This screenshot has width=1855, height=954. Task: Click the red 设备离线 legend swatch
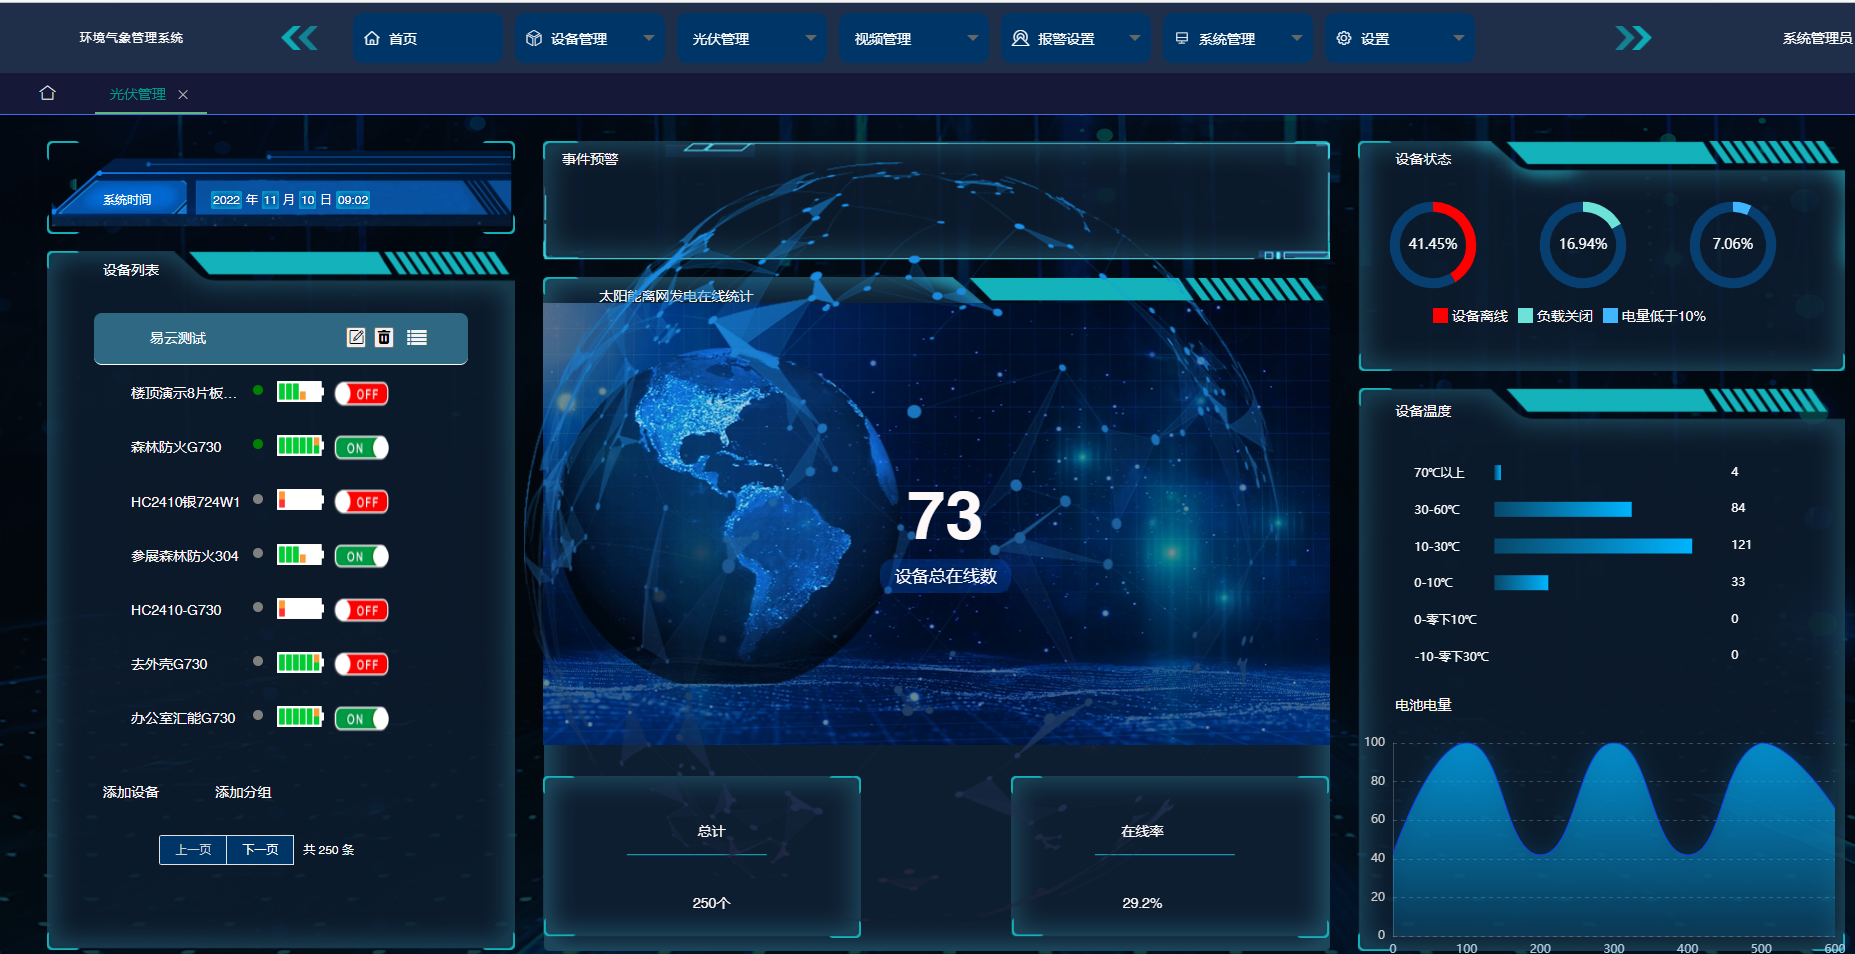coord(1440,316)
